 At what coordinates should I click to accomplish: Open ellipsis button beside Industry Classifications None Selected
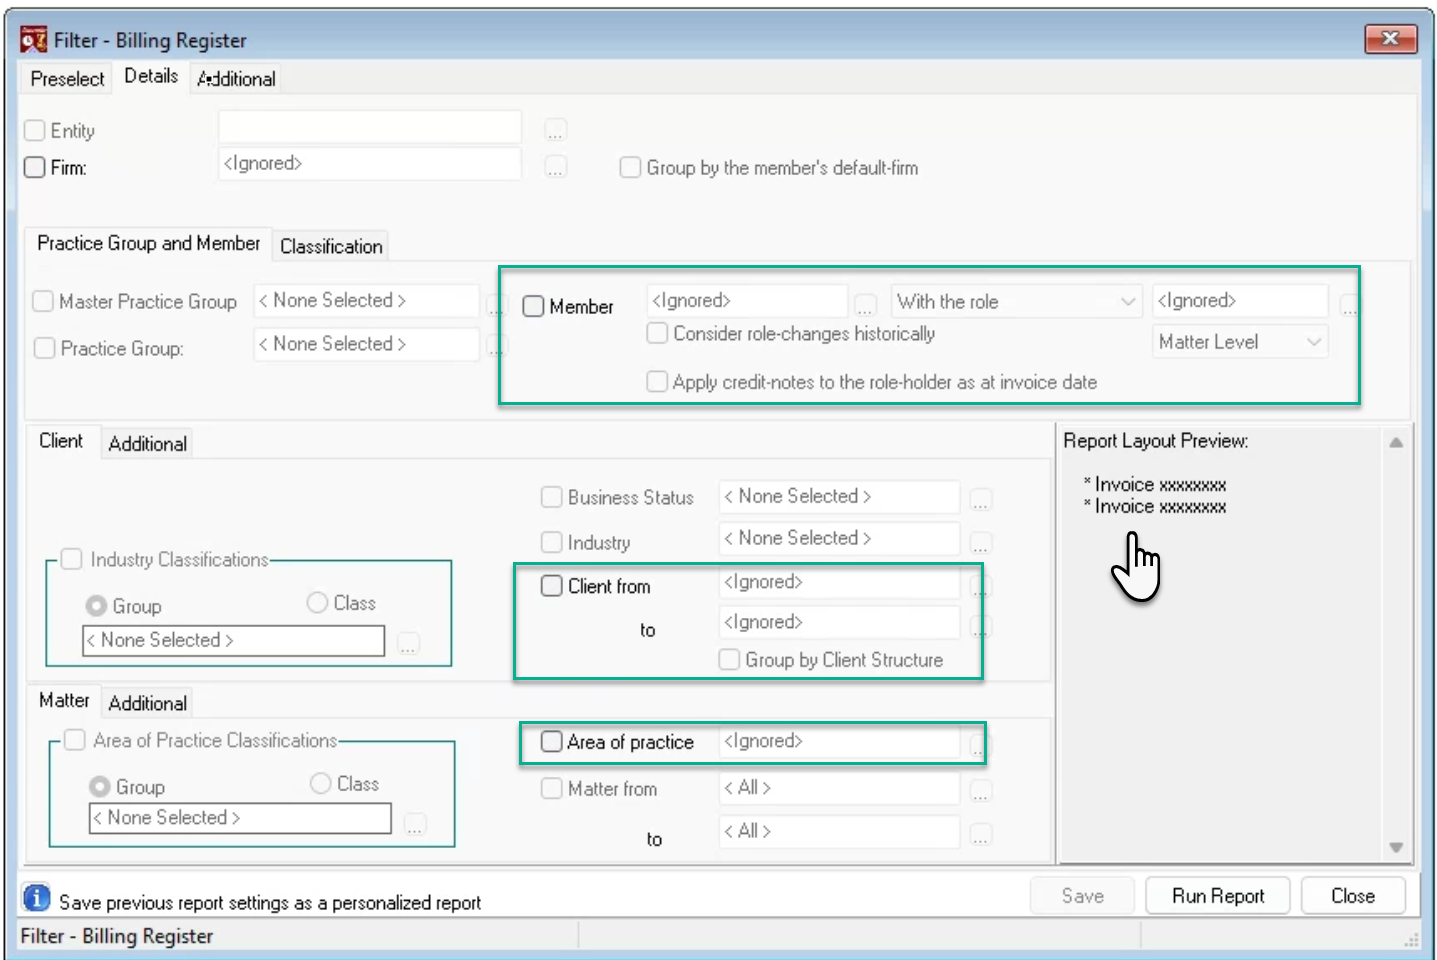(x=408, y=643)
